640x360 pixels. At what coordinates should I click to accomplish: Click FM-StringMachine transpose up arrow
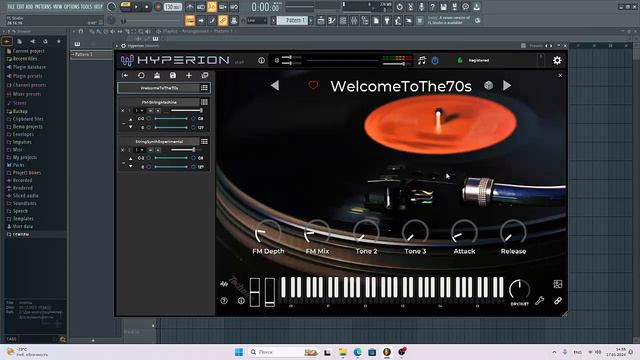(131, 120)
